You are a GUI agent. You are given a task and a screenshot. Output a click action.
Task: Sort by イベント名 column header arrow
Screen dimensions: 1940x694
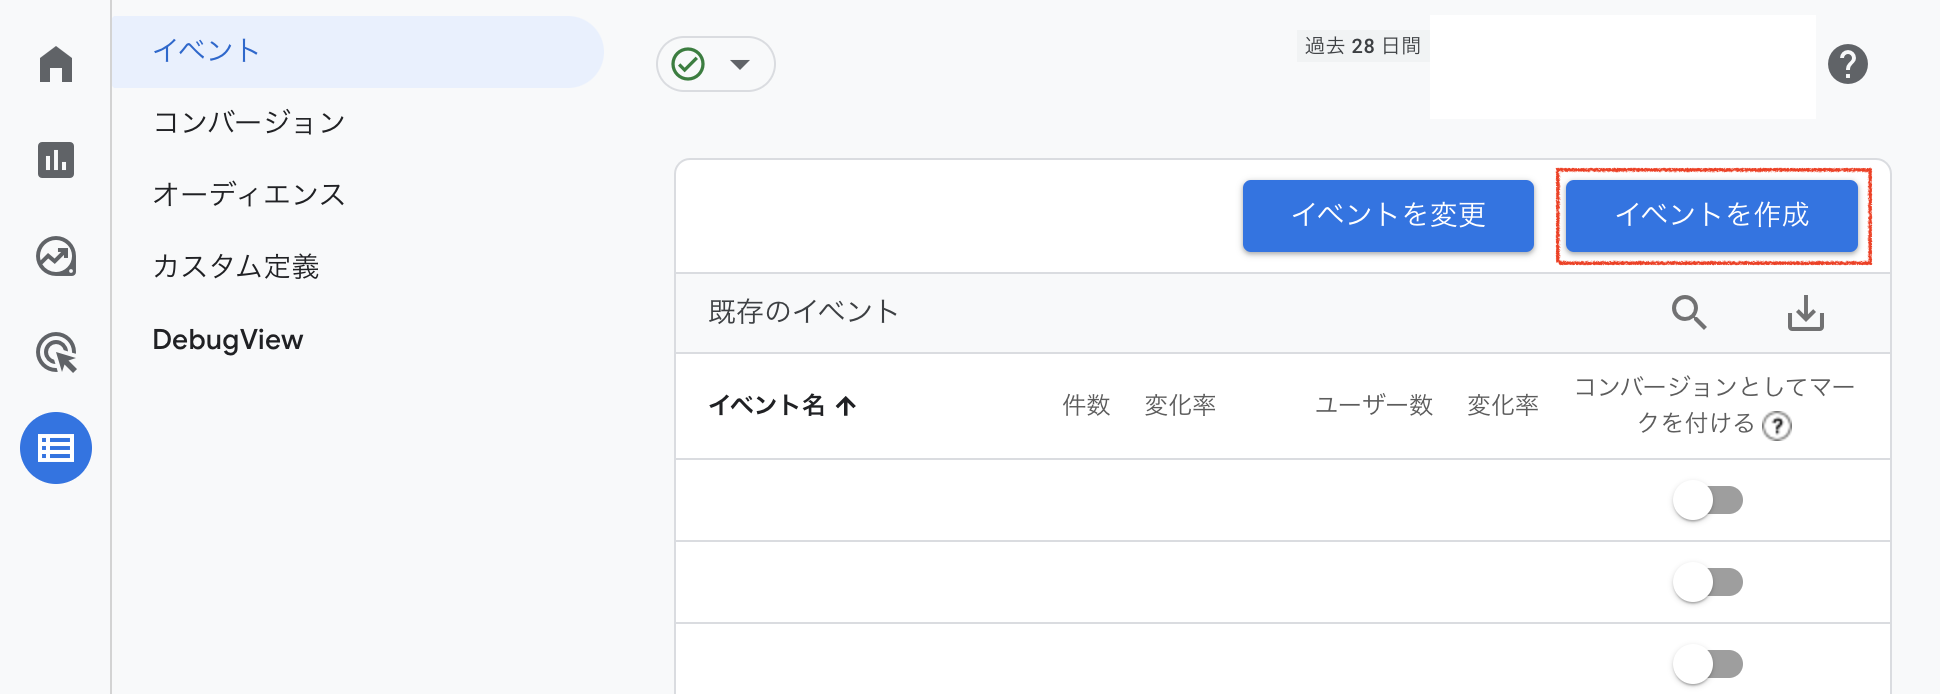(846, 405)
